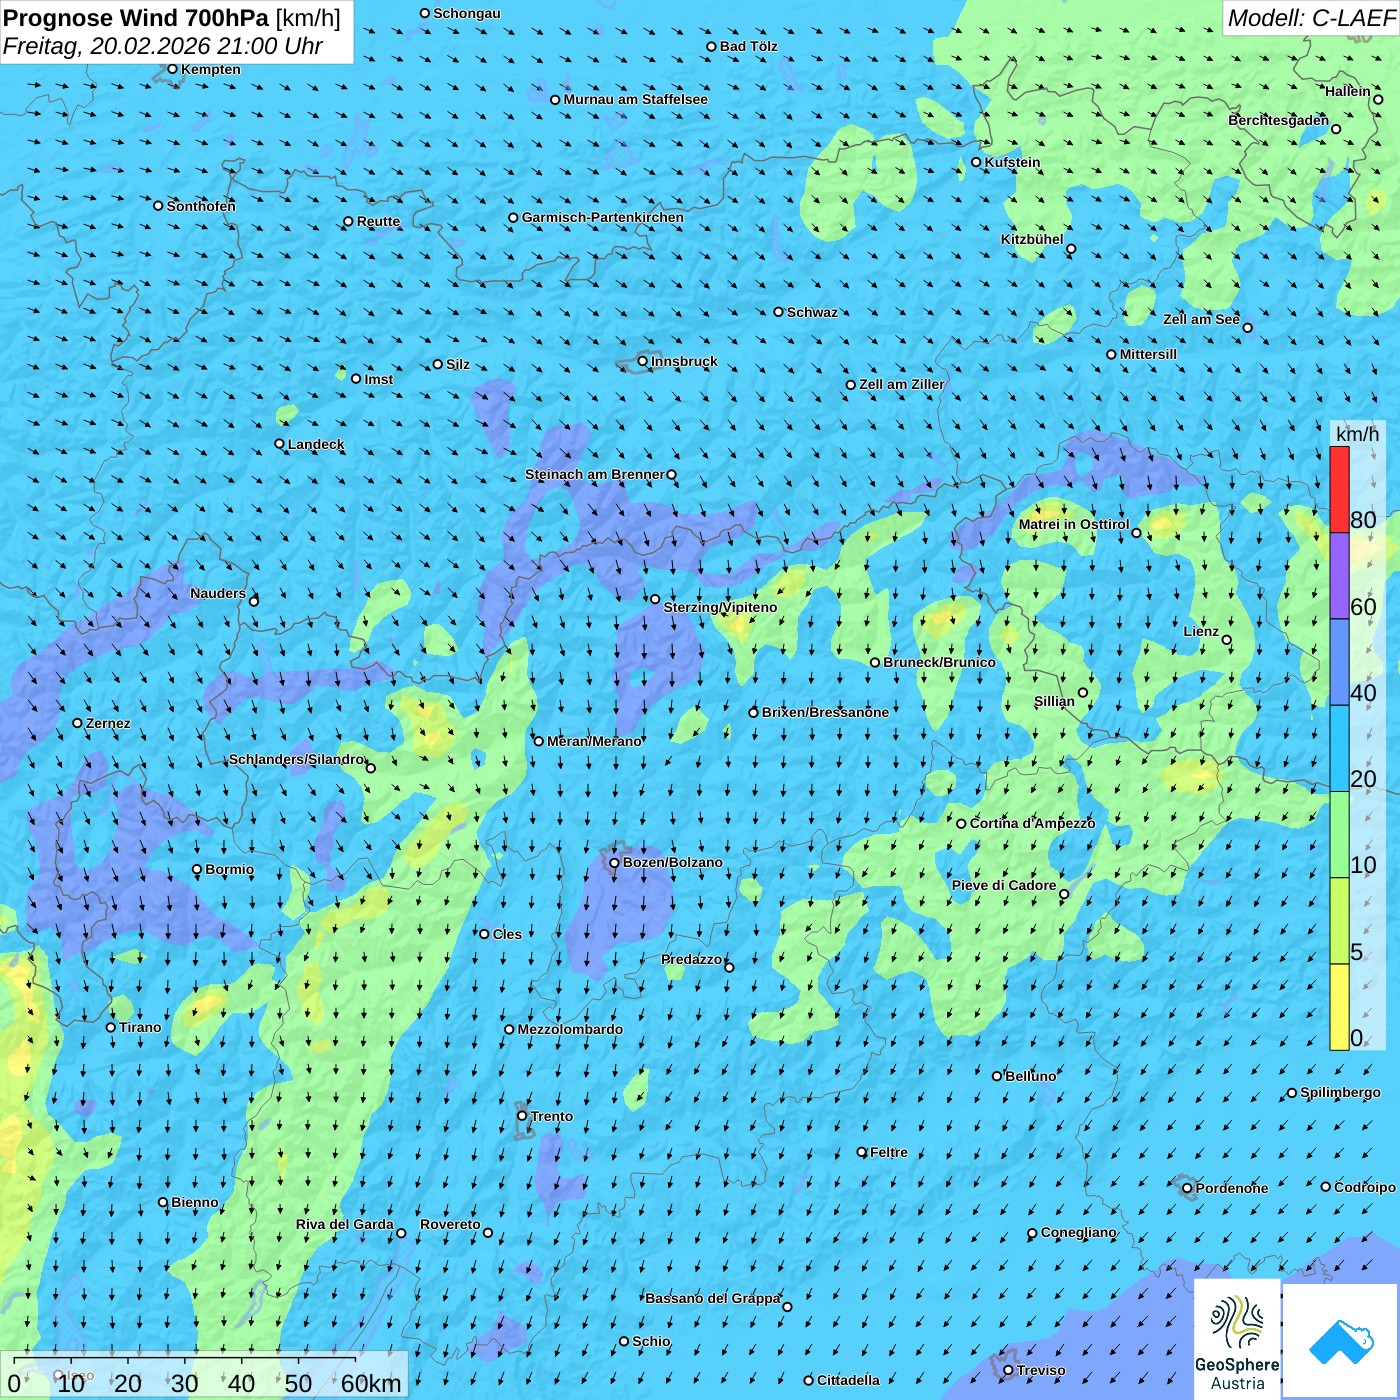
Task: Click the Bormio city marker dot
Action: click(197, 869)
